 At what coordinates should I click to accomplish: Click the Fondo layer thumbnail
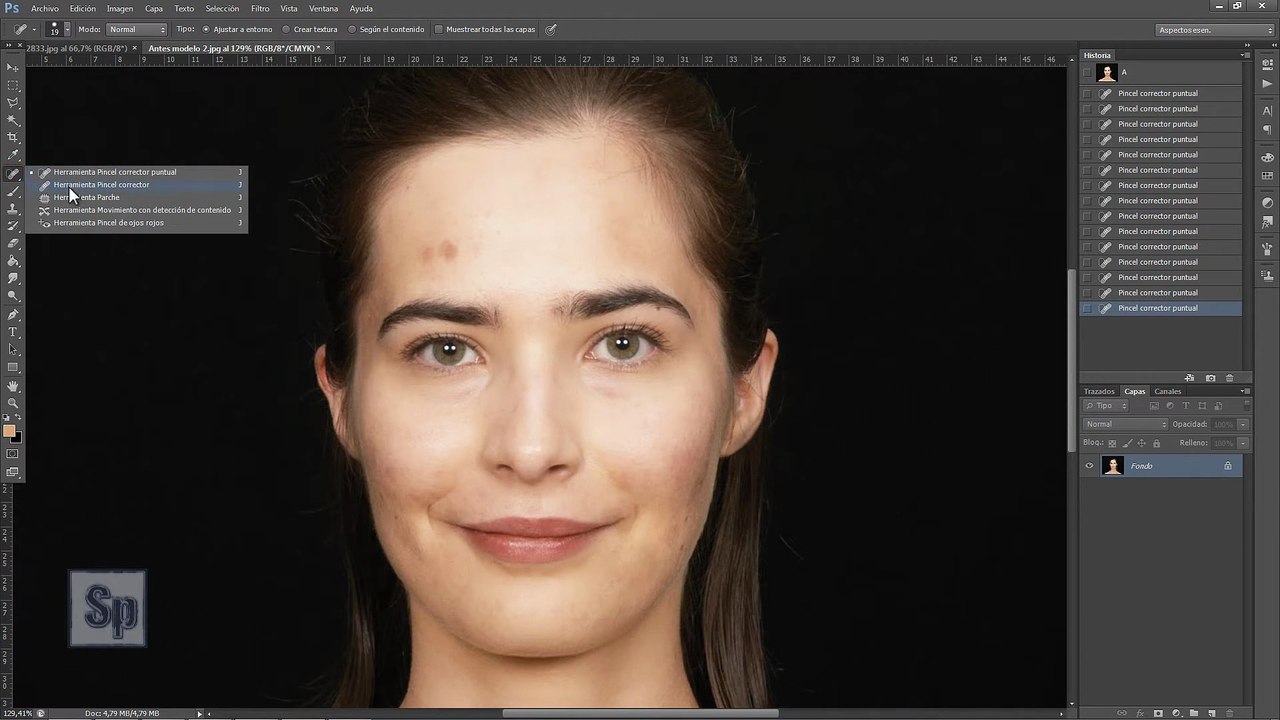point(1112,466)
